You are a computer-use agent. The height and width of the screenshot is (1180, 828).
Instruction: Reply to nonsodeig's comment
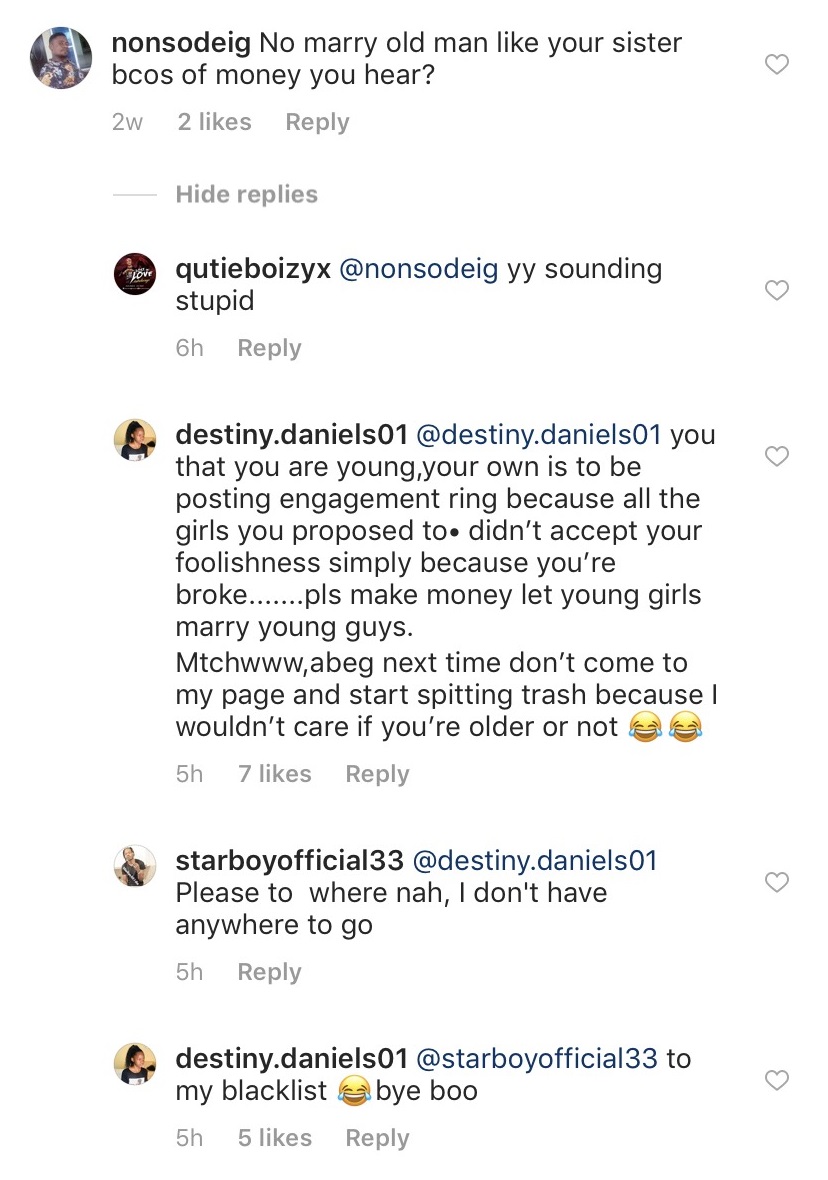pyautogui.click(x=317, y=122)
